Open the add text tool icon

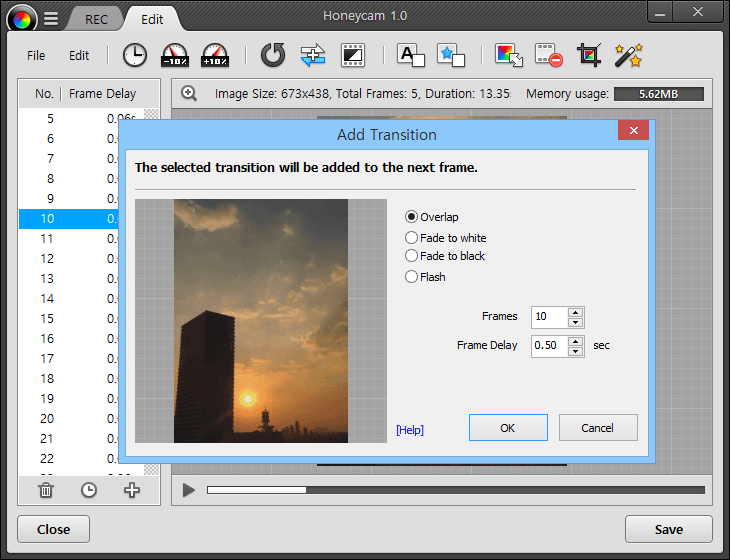[411, 55]
